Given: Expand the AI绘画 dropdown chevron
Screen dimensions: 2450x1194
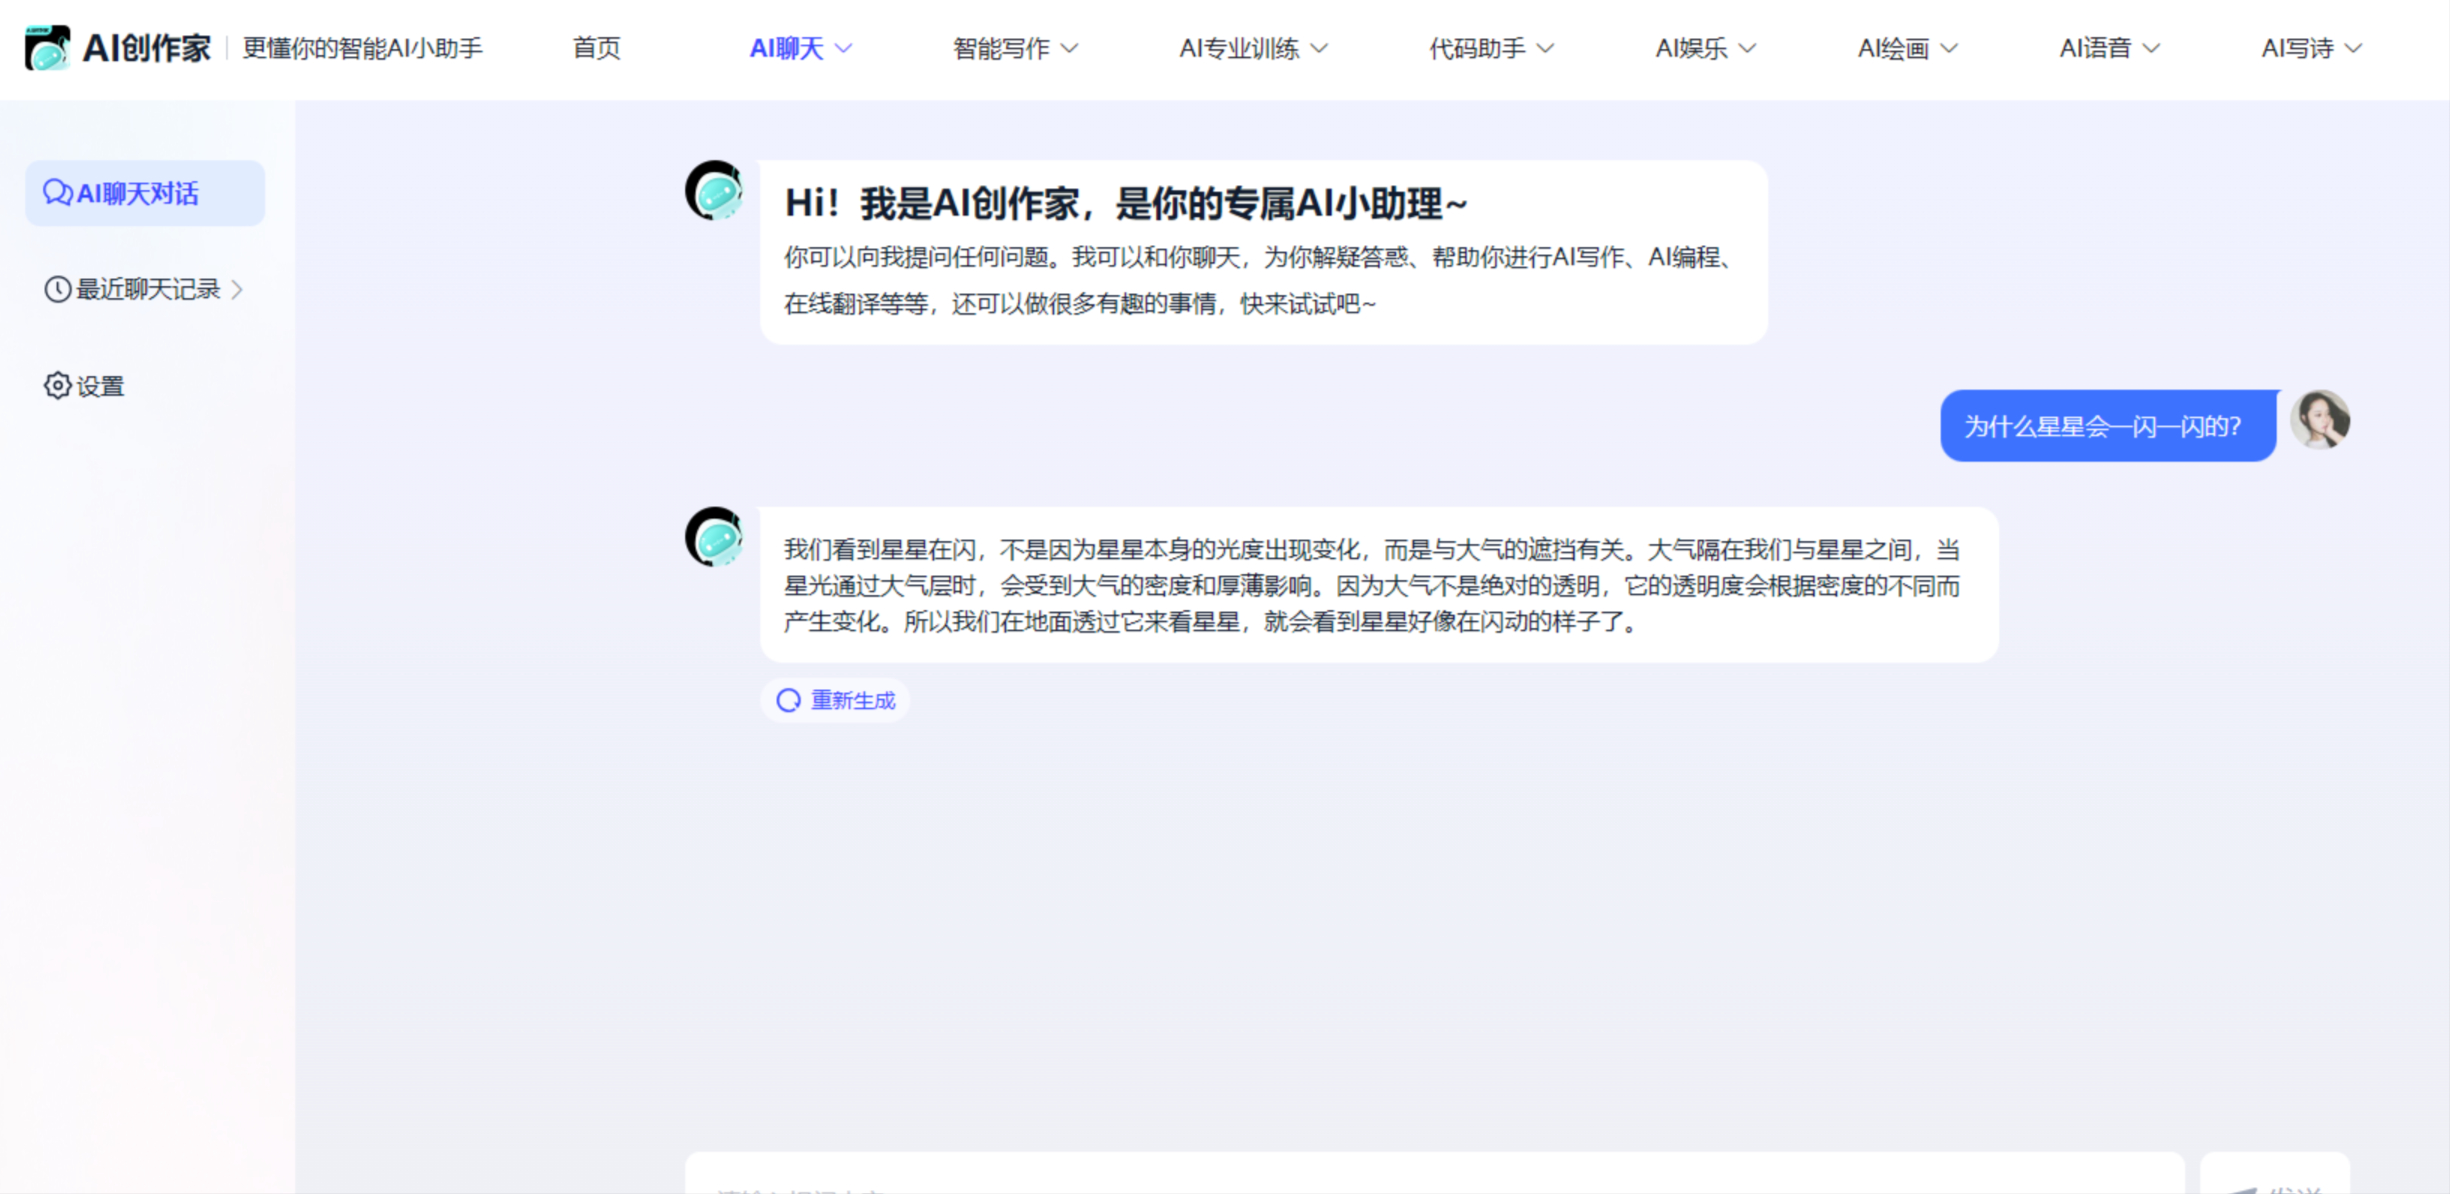Looking at the screenshot, I should [1949, 48].
